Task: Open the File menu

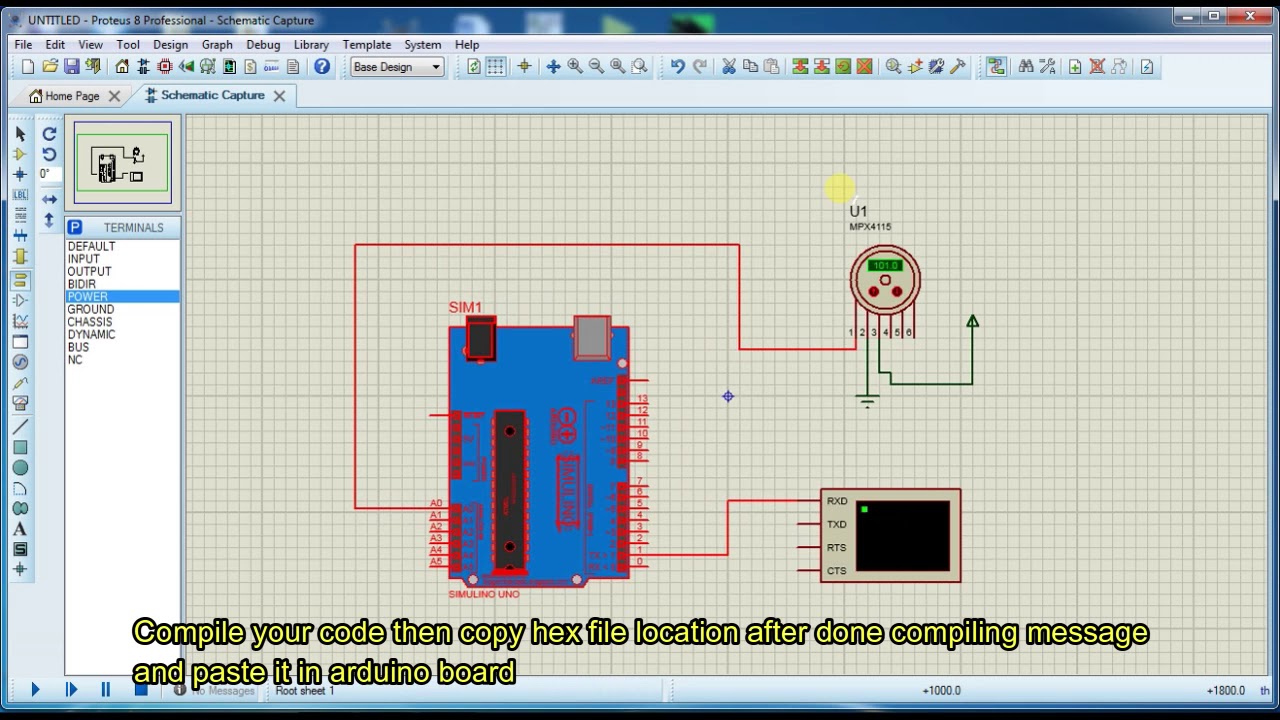Action: (x=23, y=44)
